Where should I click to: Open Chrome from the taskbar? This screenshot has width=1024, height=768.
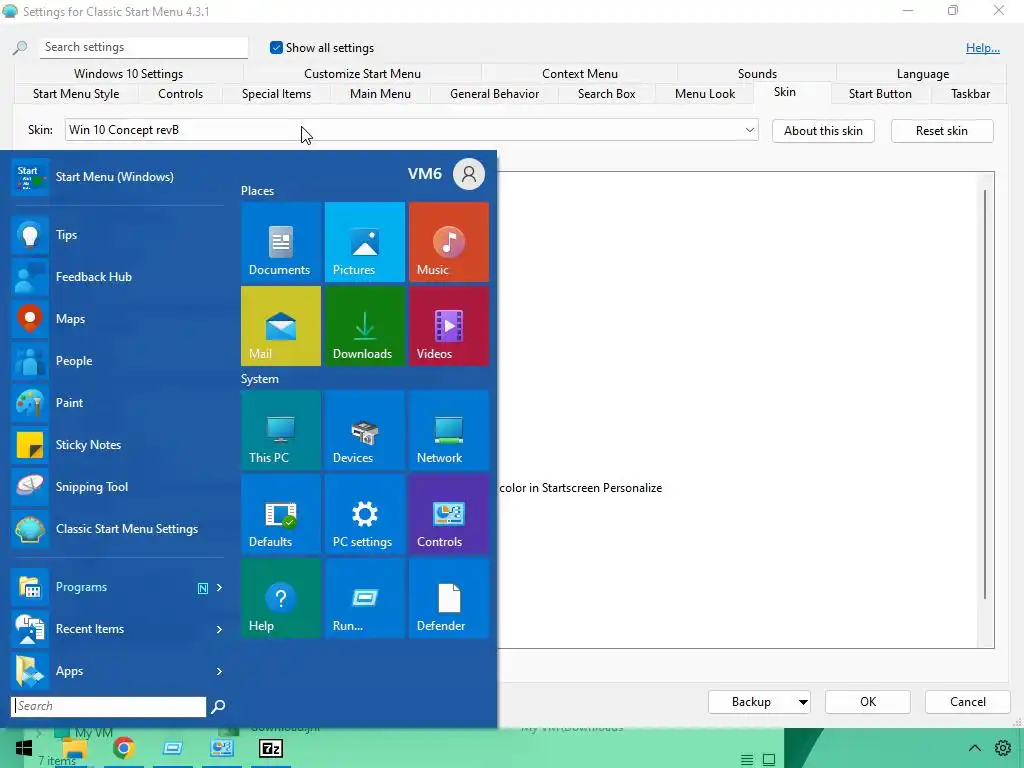coord(123,748)
